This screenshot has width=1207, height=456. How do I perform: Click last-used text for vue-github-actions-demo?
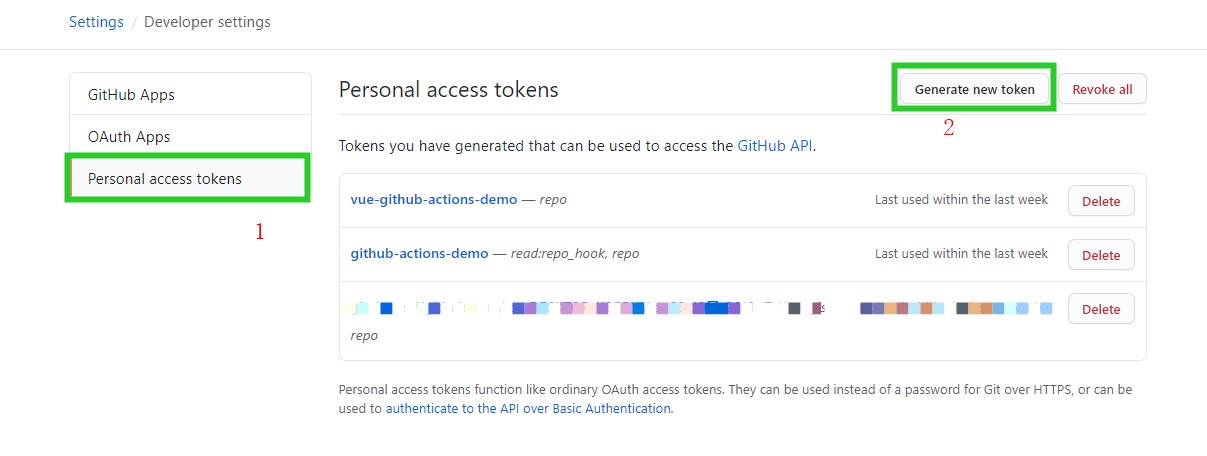[961, 200]
